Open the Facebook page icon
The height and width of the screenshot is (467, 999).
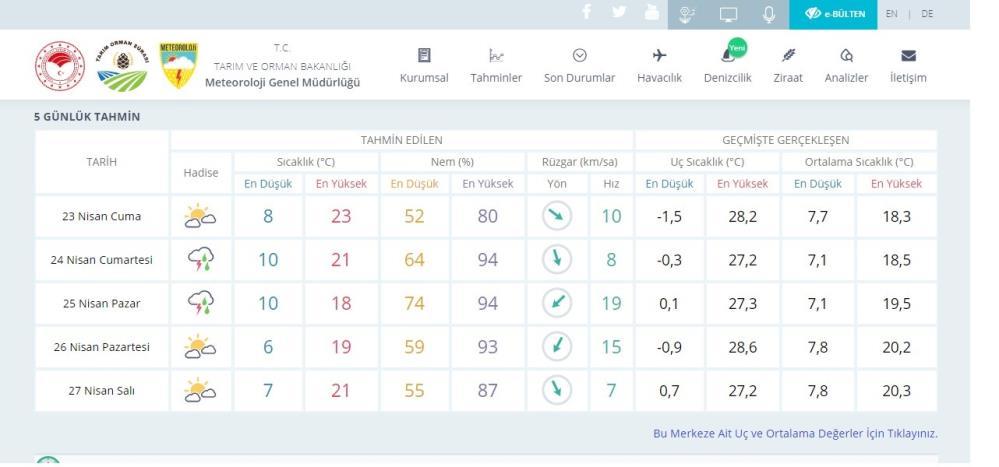pos(587,14)
